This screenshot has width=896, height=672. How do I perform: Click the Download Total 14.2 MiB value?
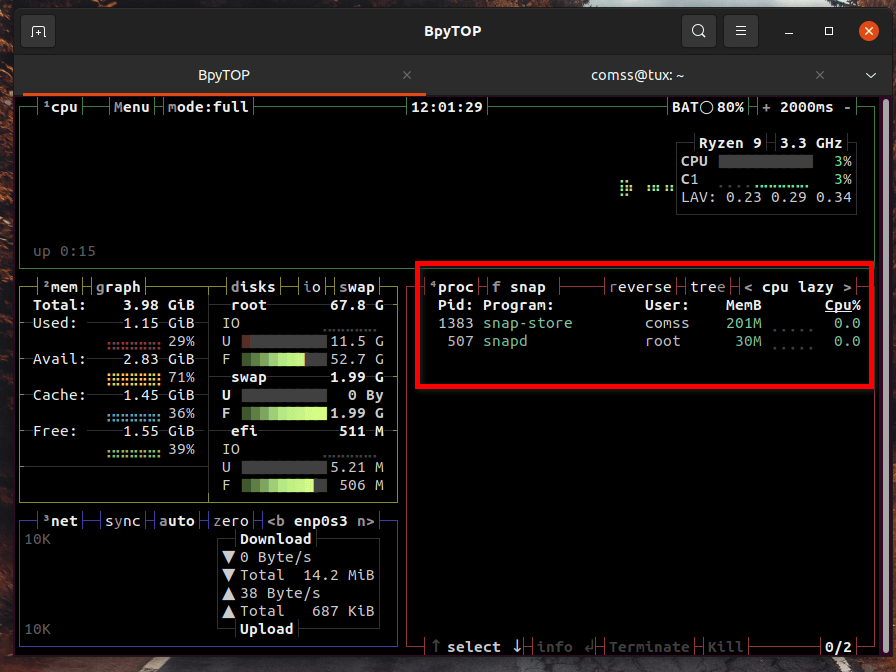(338, 575)
